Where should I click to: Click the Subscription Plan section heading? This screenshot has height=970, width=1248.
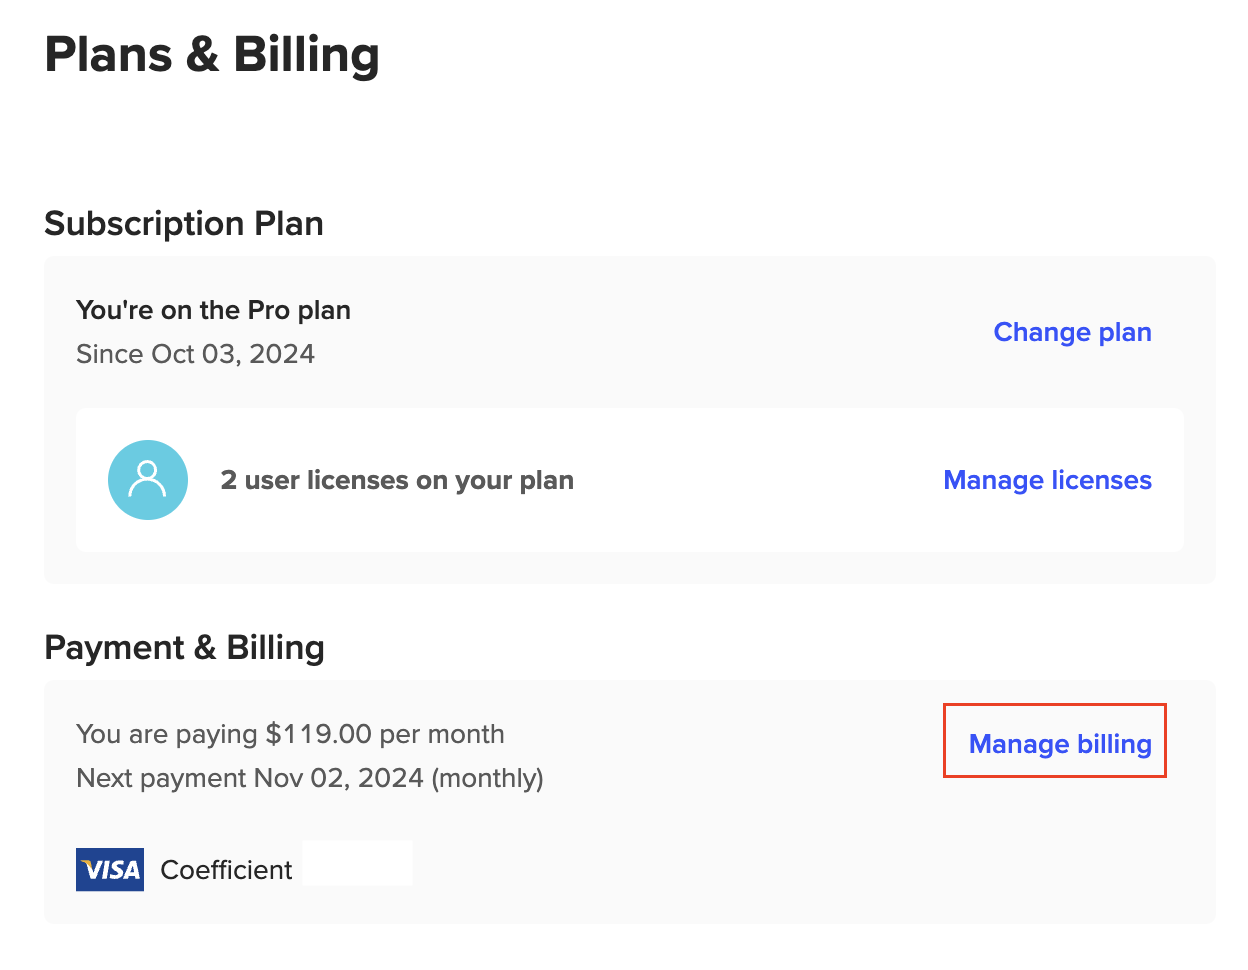click(184, 223)
